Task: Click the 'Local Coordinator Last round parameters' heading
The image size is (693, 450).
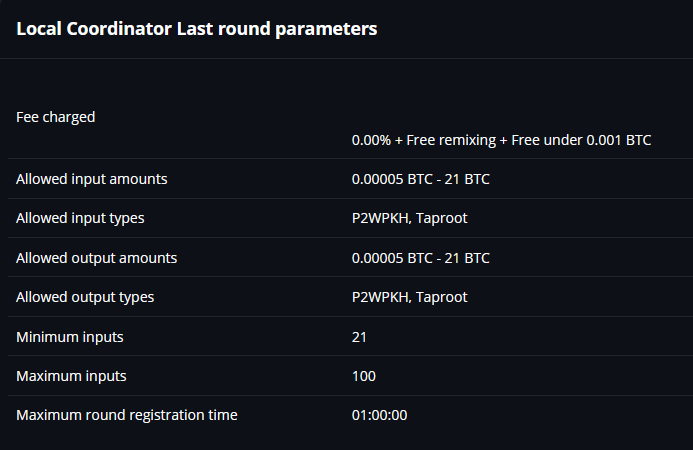Action: tap(196, 29)
